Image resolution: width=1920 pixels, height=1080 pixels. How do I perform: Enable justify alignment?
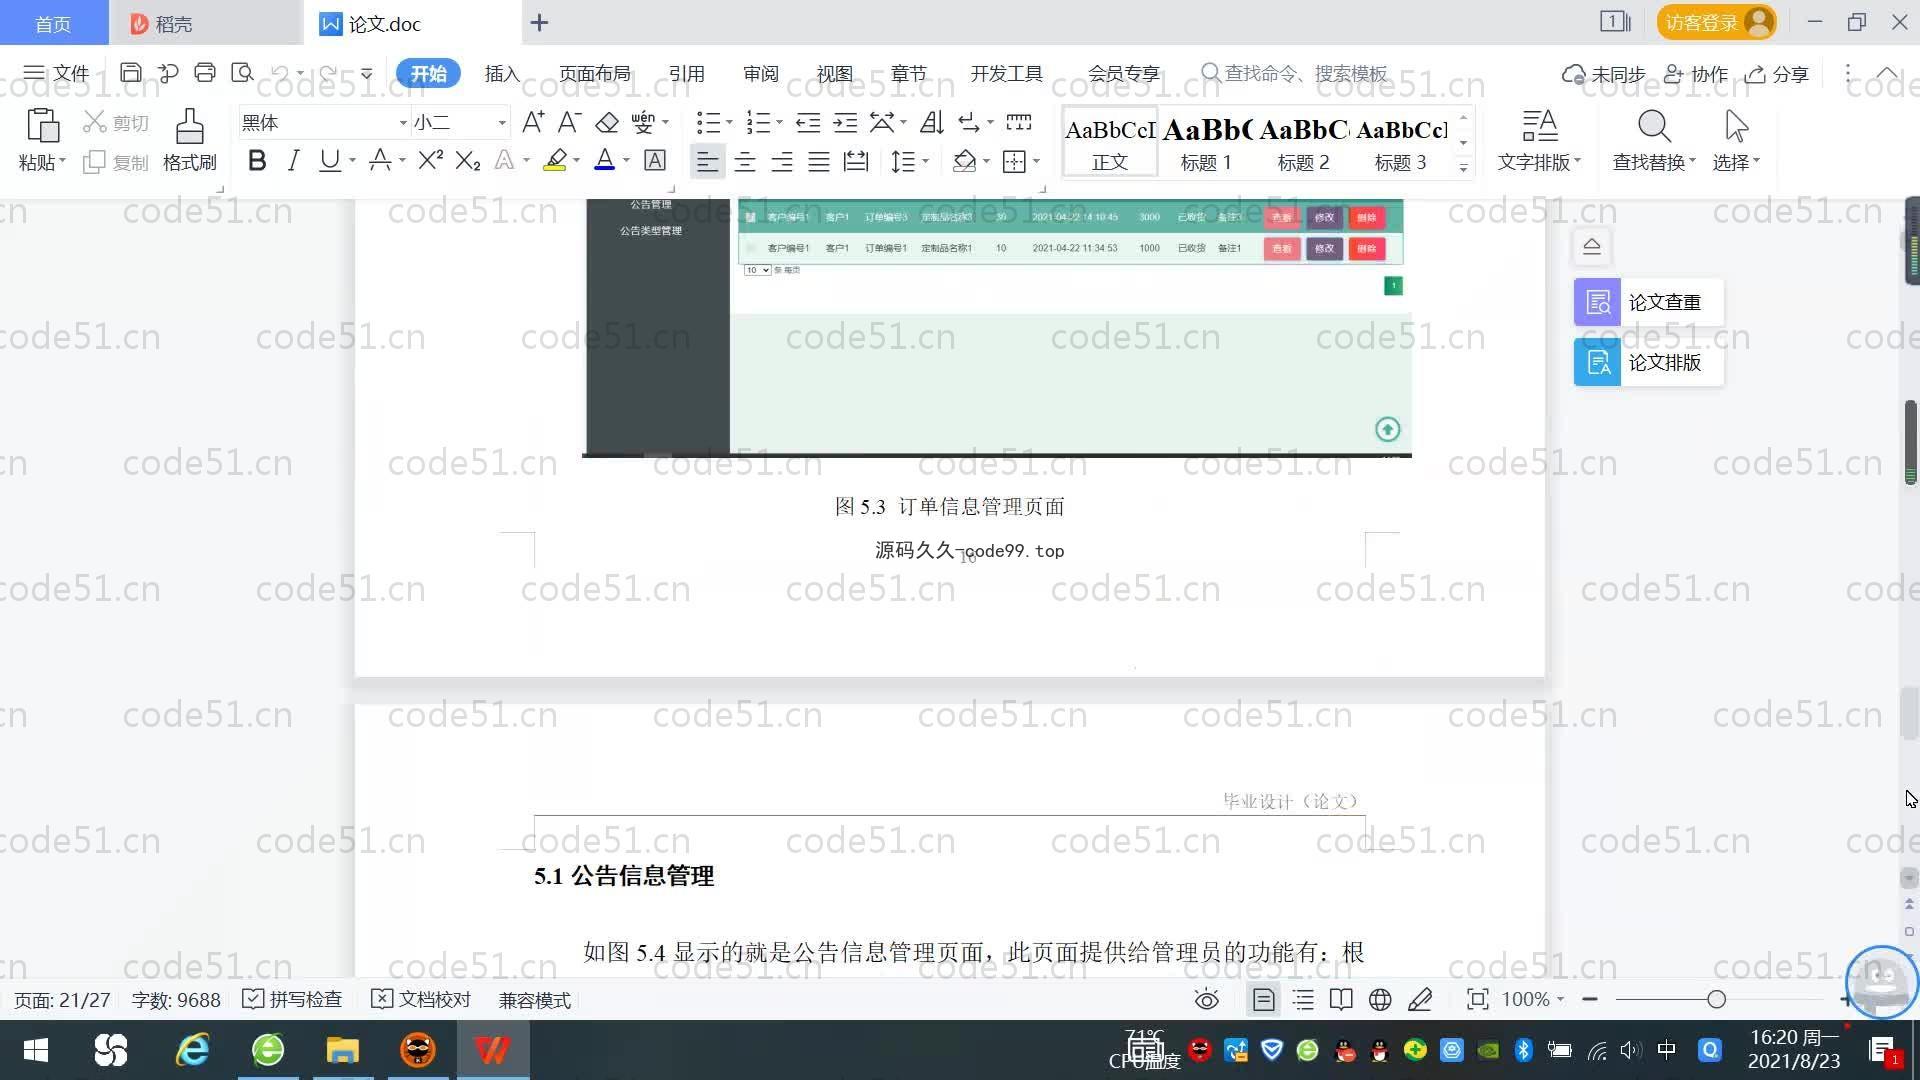coord(819,161)
